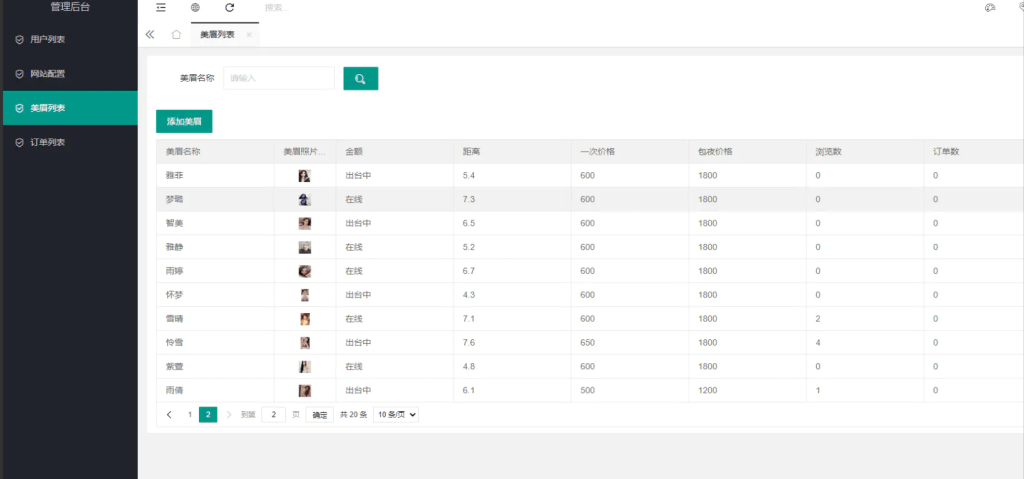Click the 添加美眉 button

coord(184,122)
